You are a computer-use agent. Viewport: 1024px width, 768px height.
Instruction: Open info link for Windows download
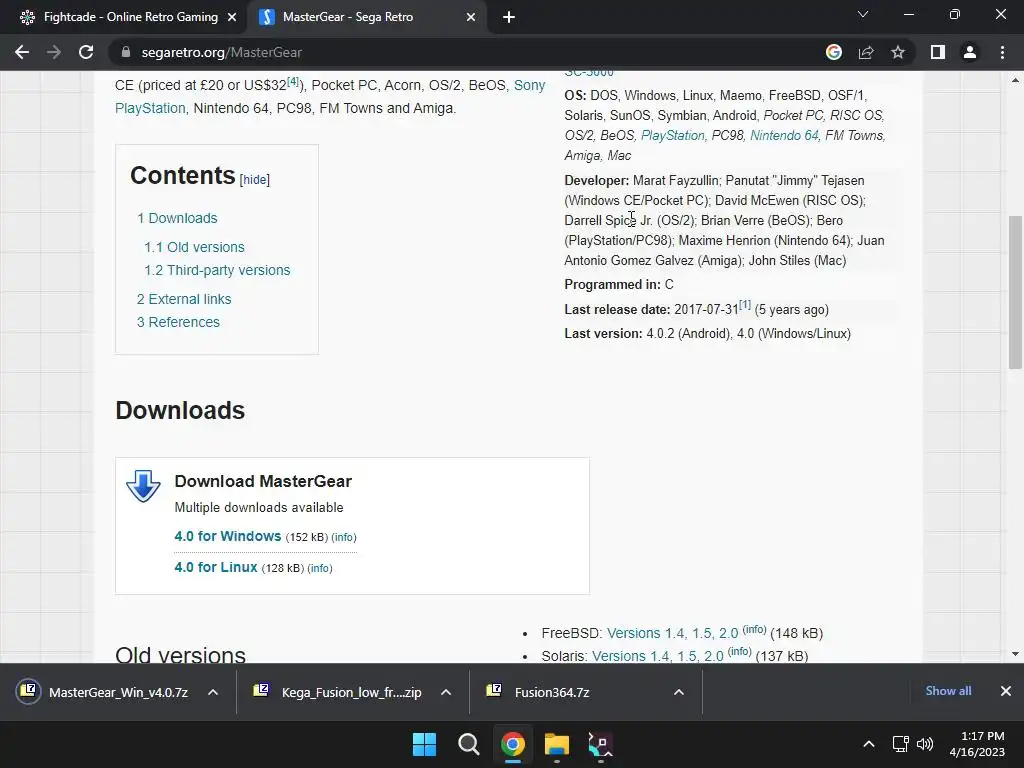[344, 537]
